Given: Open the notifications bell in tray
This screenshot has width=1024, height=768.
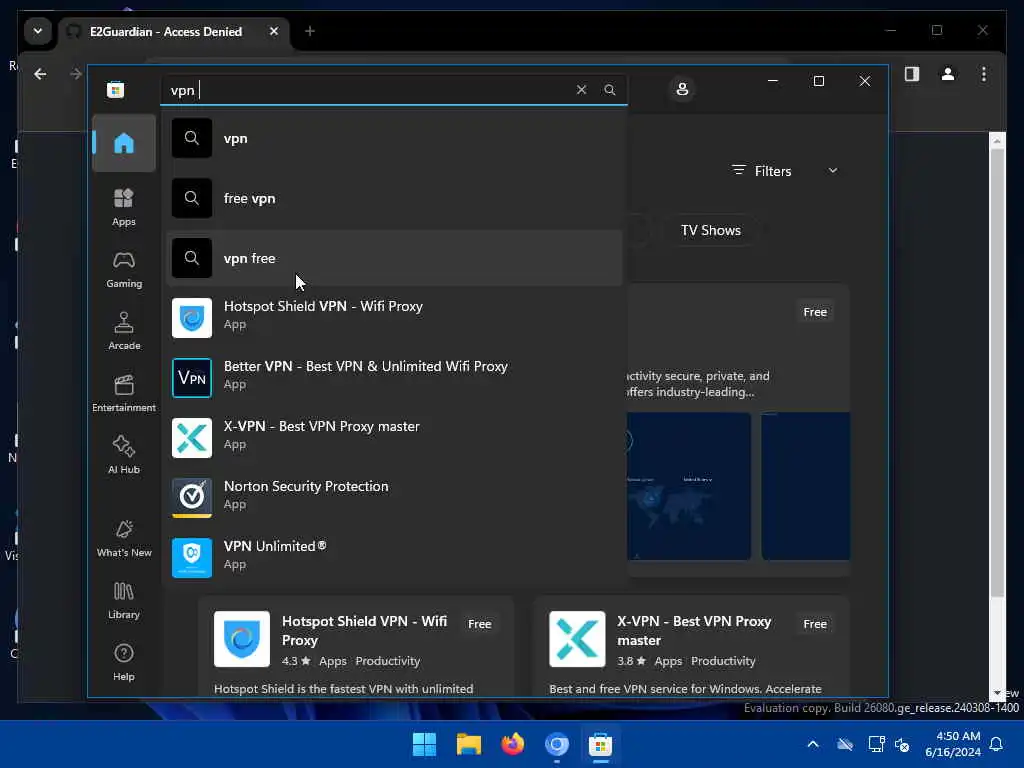Looking at the screenshot, I should point(997,744).
